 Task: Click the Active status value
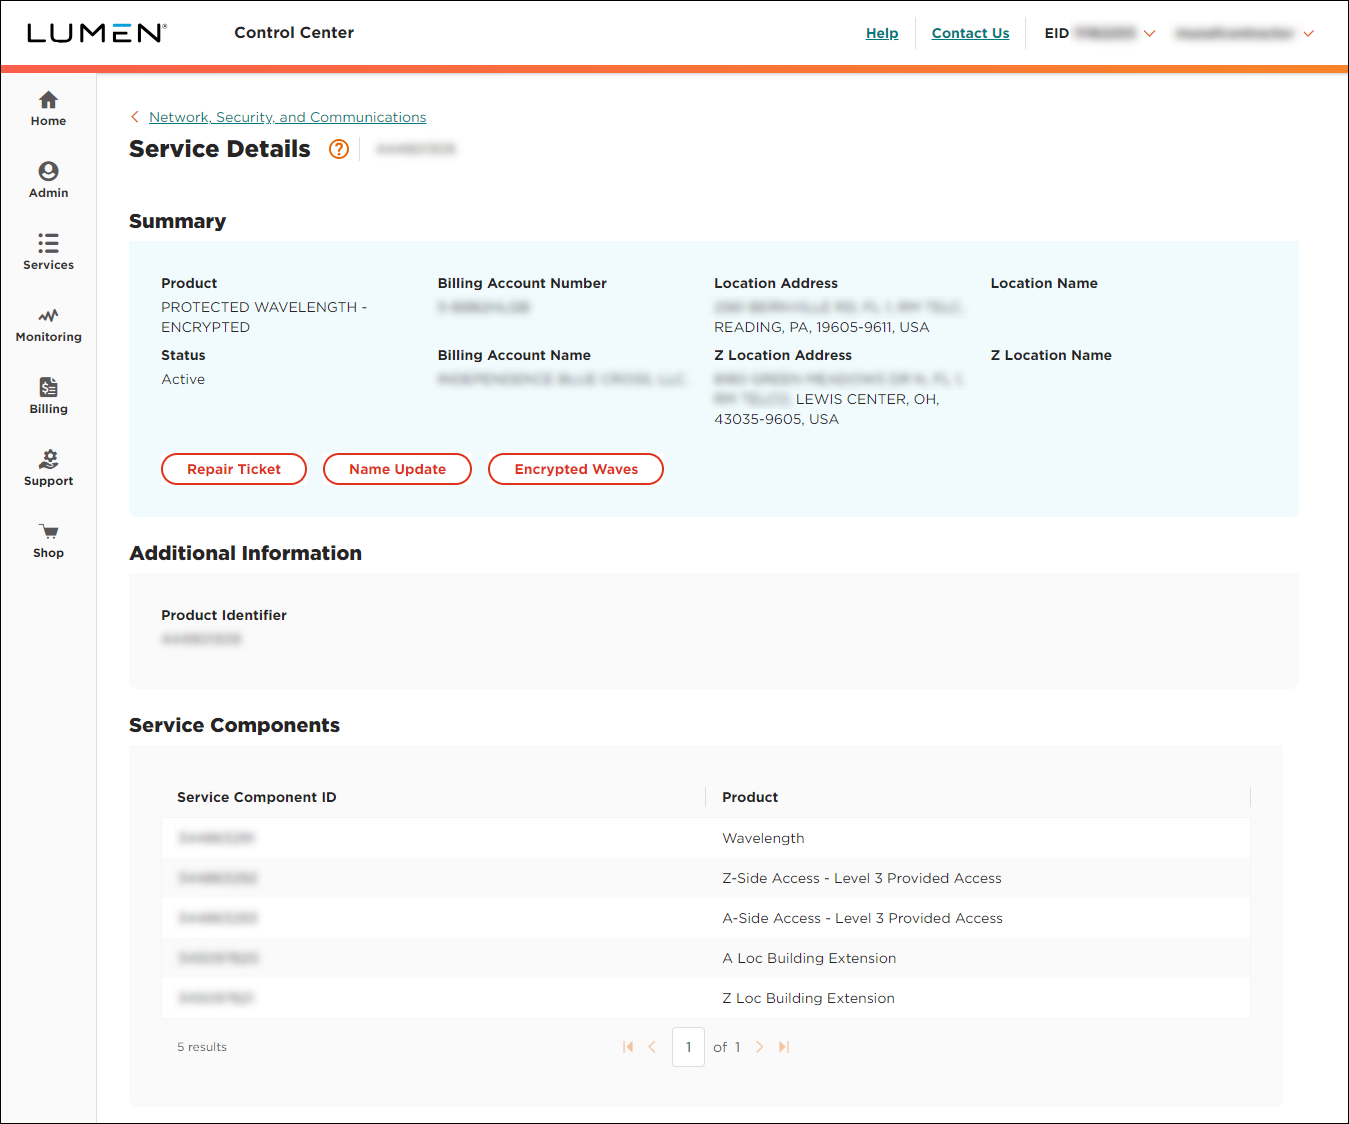click(183, 379)
